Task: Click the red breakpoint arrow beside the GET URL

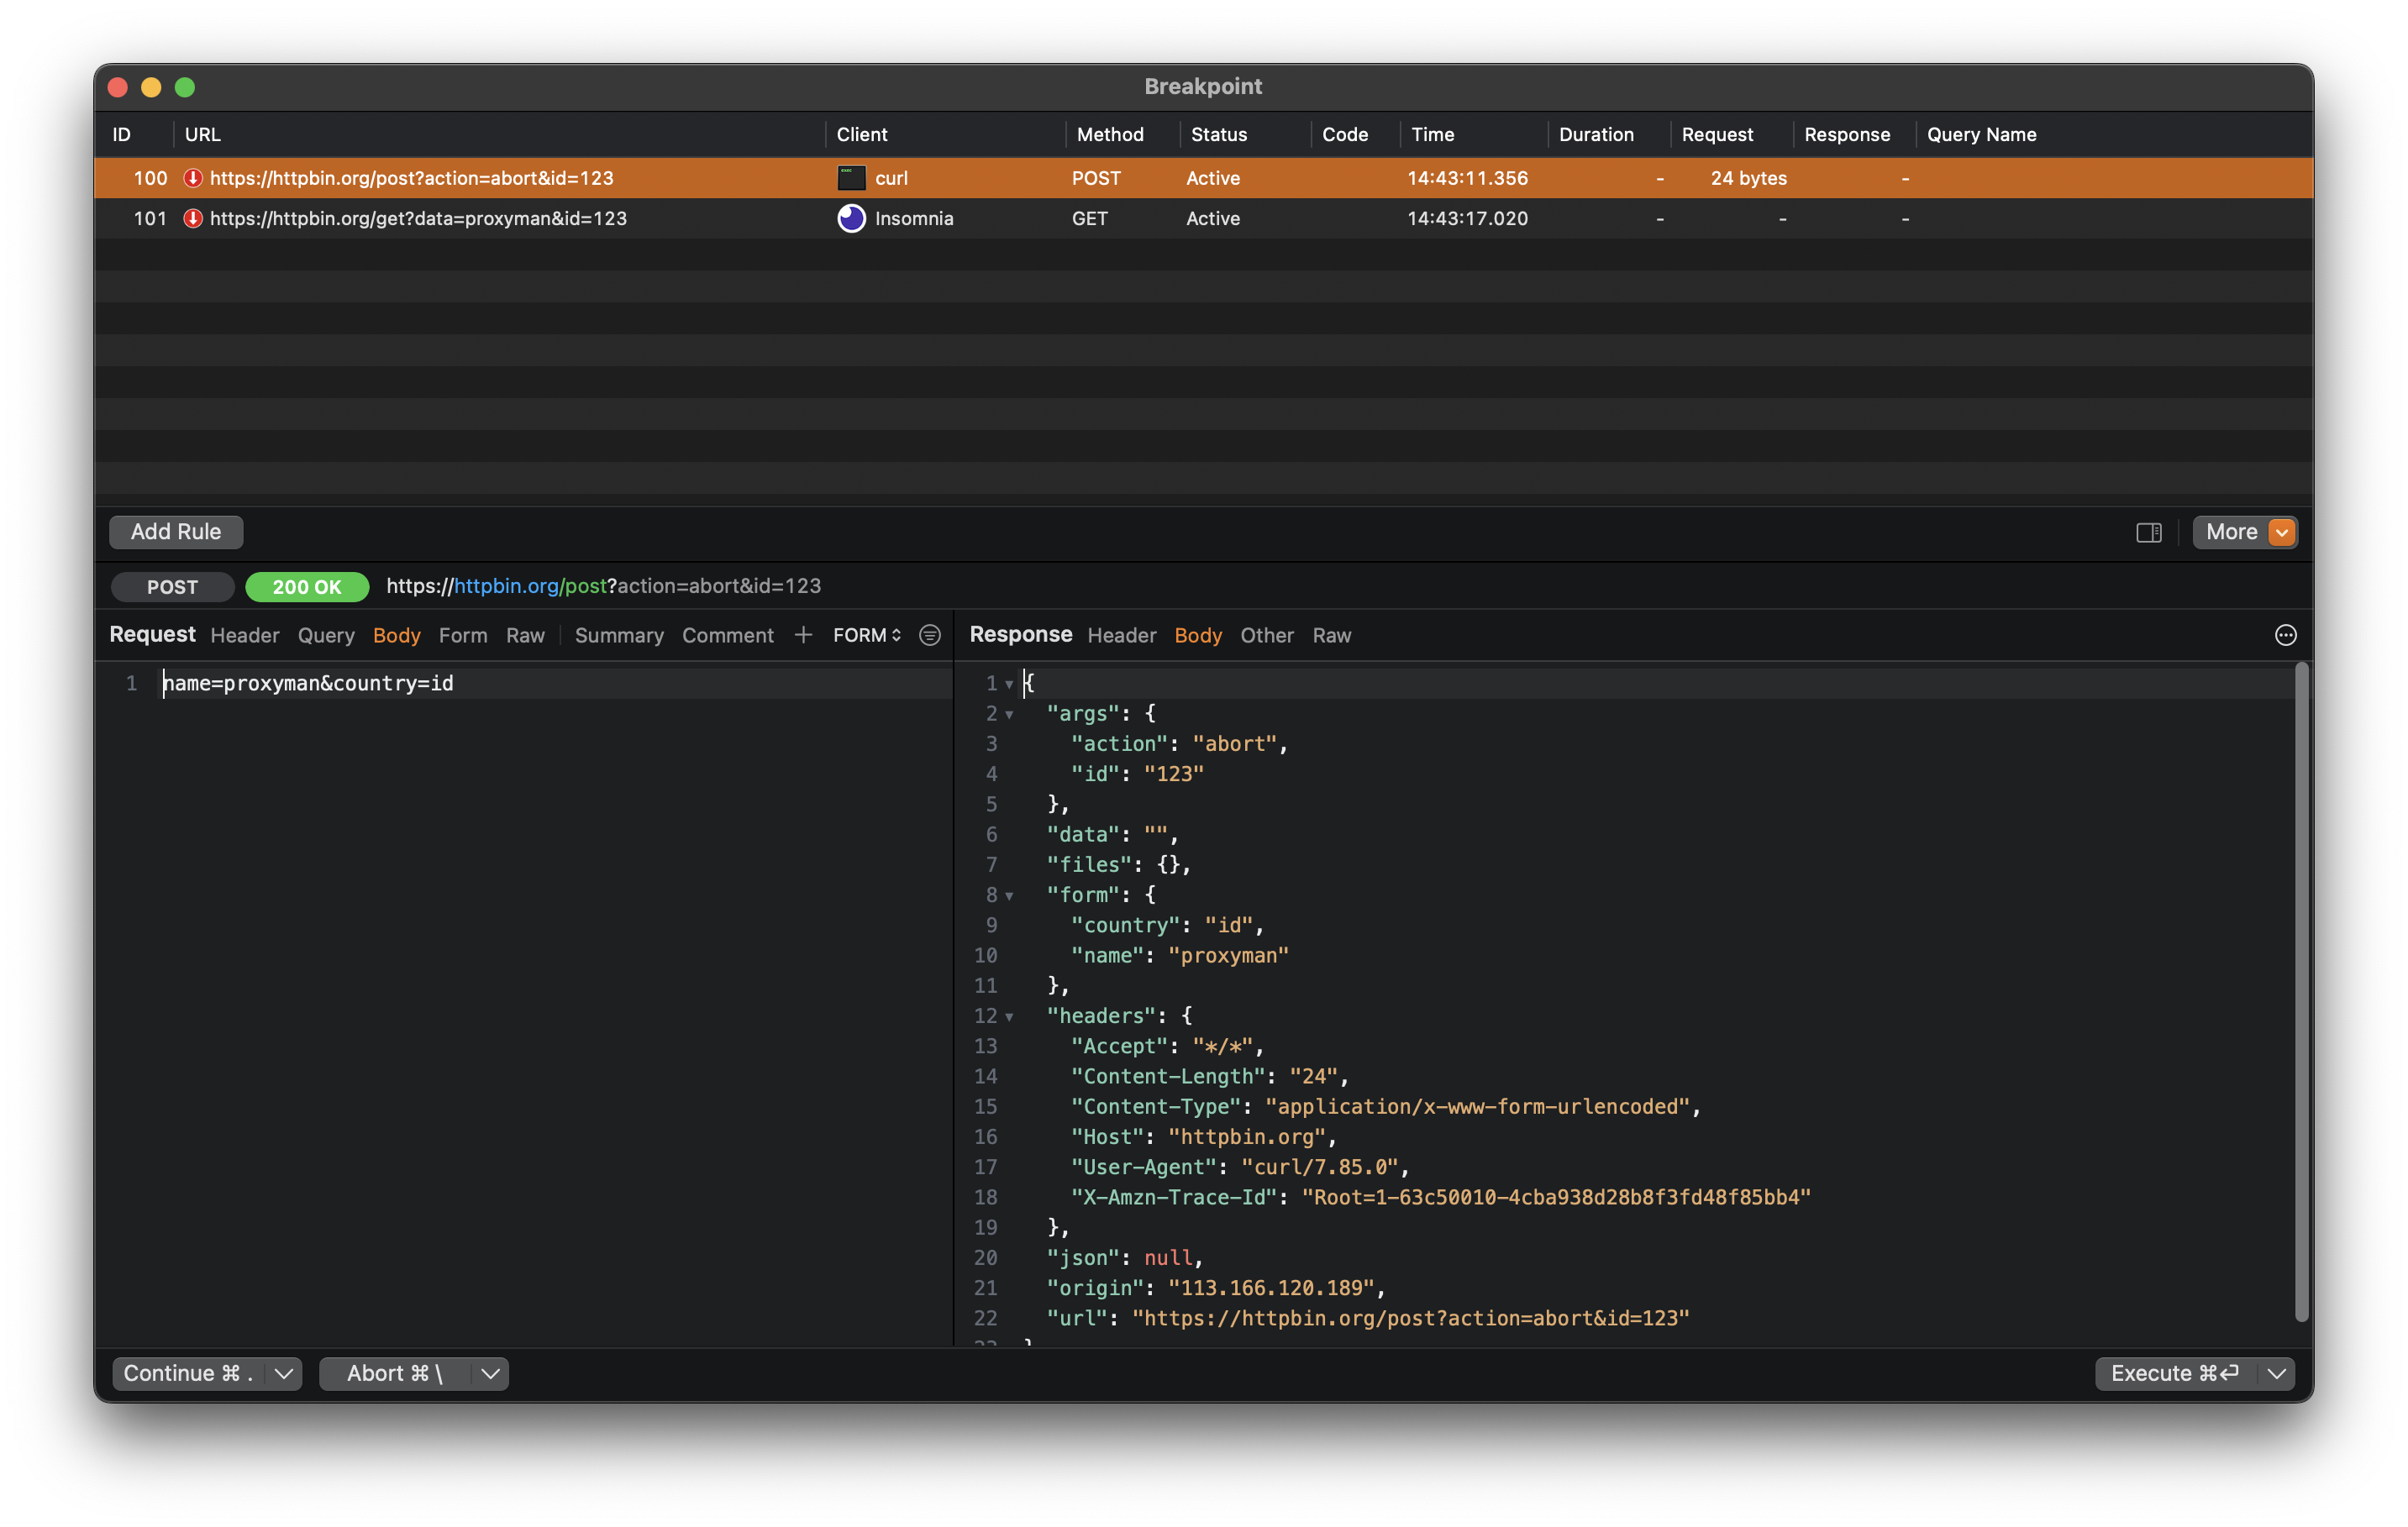Action: point(192,218)
